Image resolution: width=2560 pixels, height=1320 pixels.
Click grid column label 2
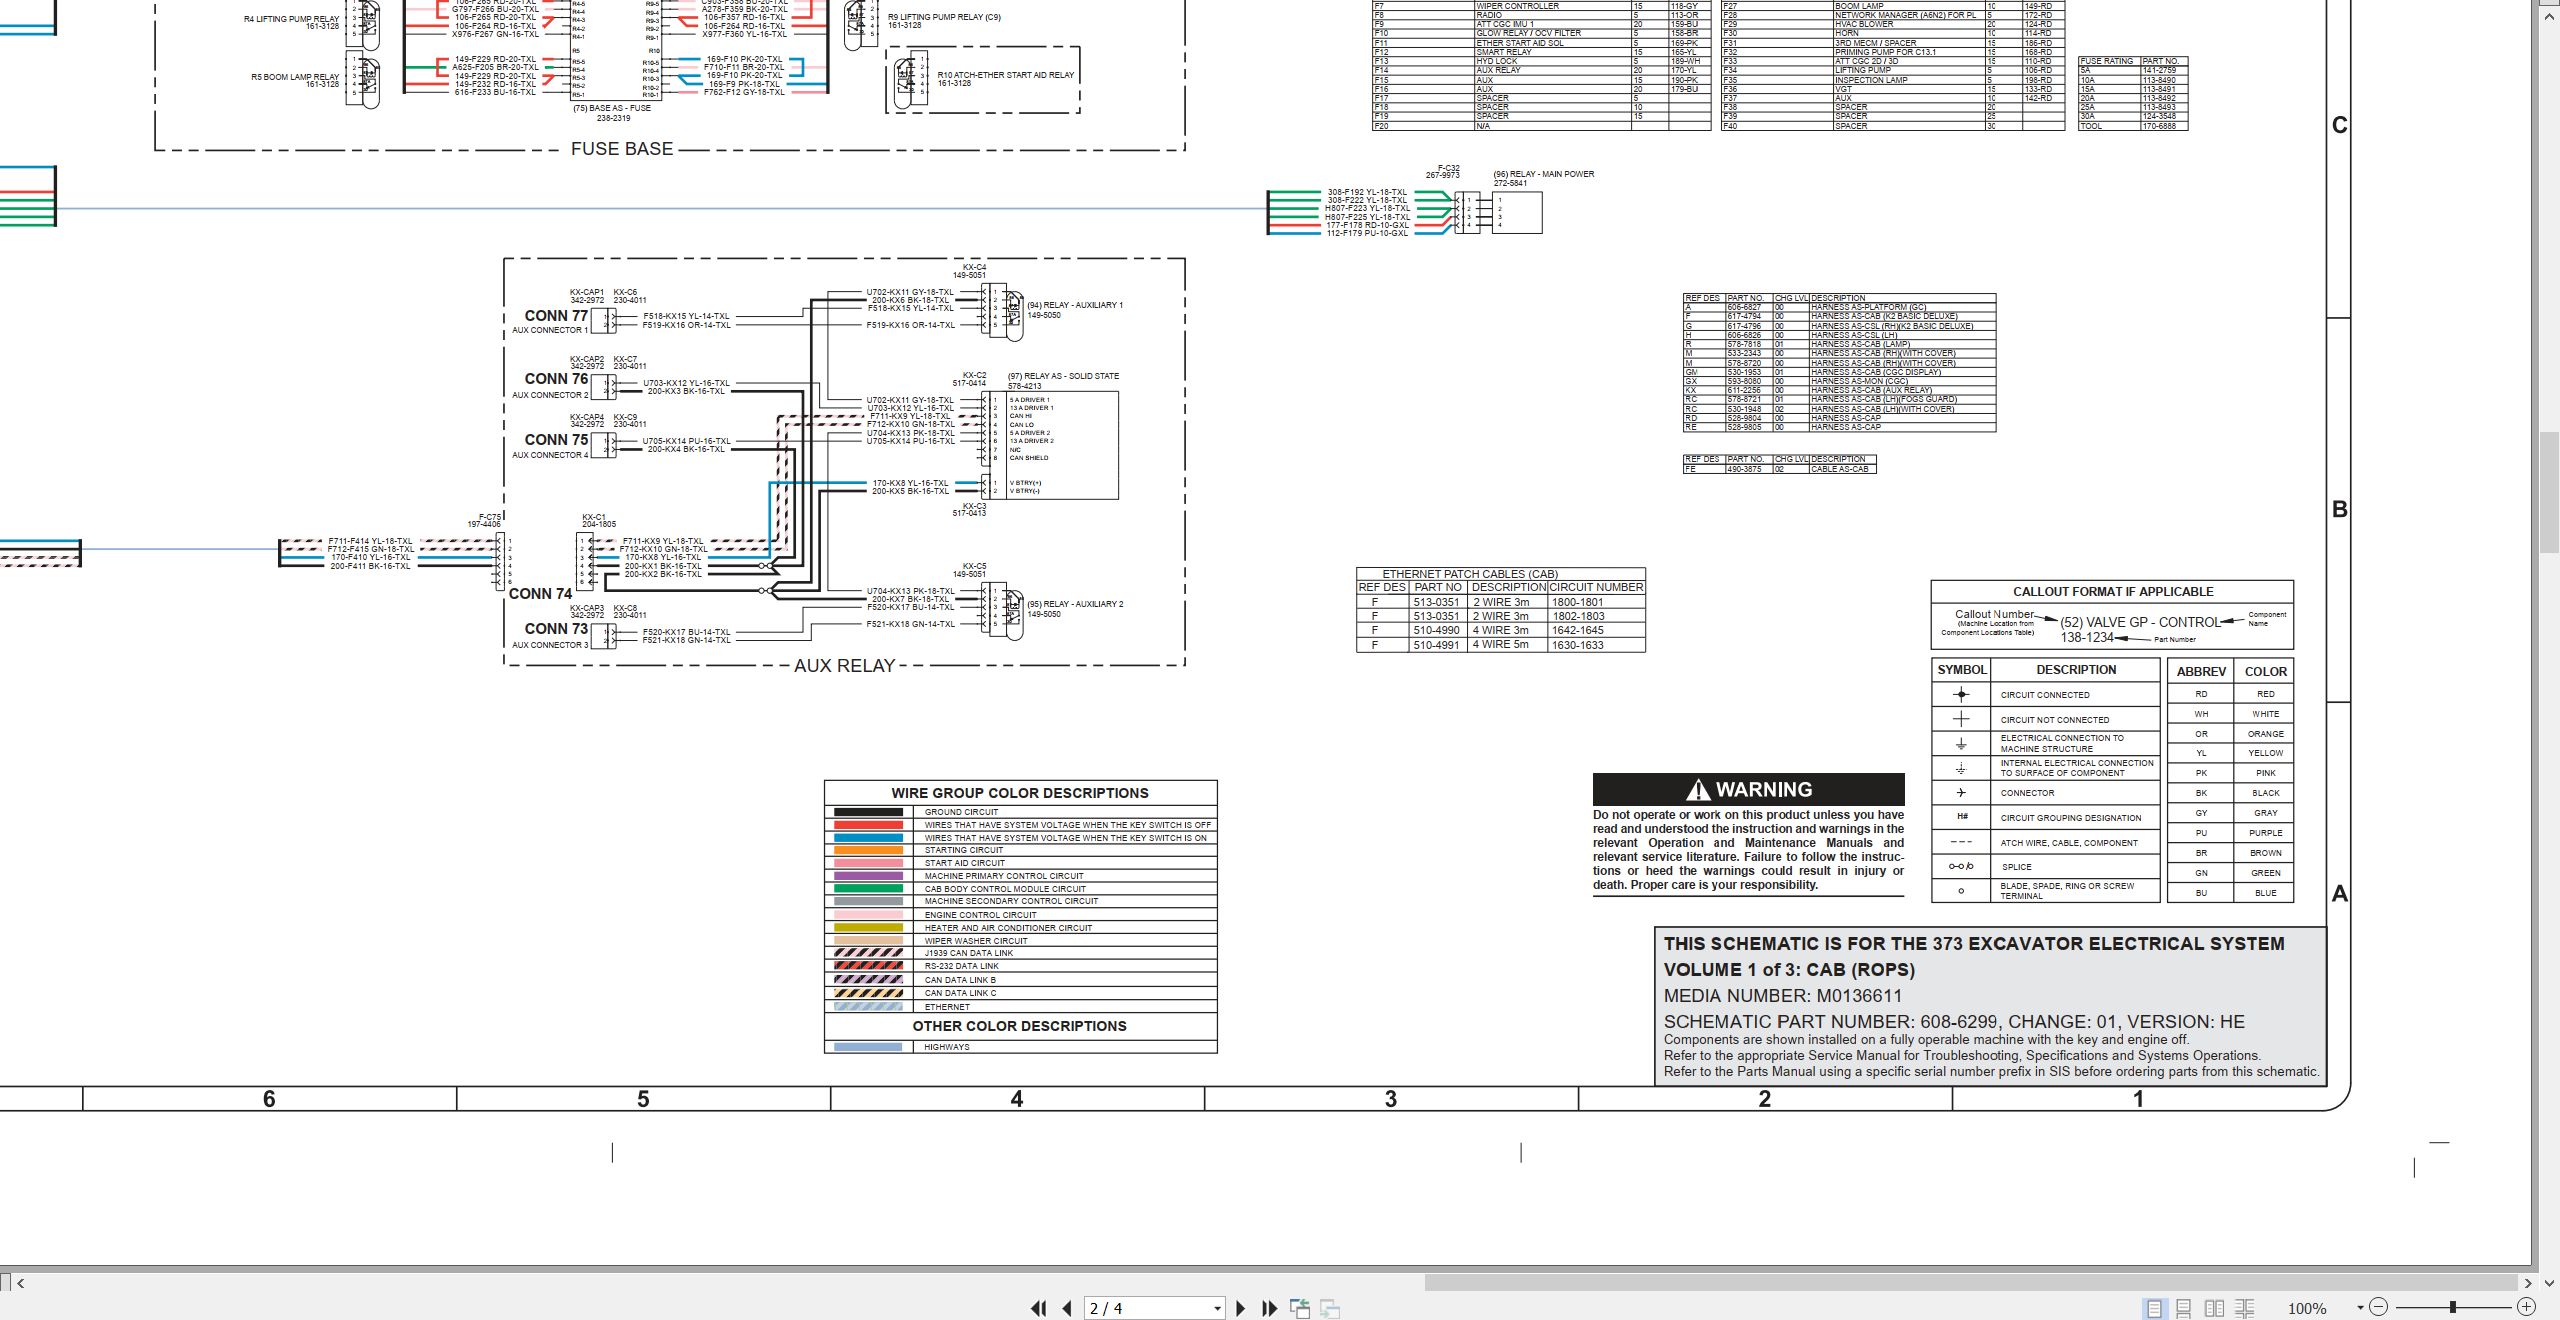pyautogui.click(x=1765, y=1099)
